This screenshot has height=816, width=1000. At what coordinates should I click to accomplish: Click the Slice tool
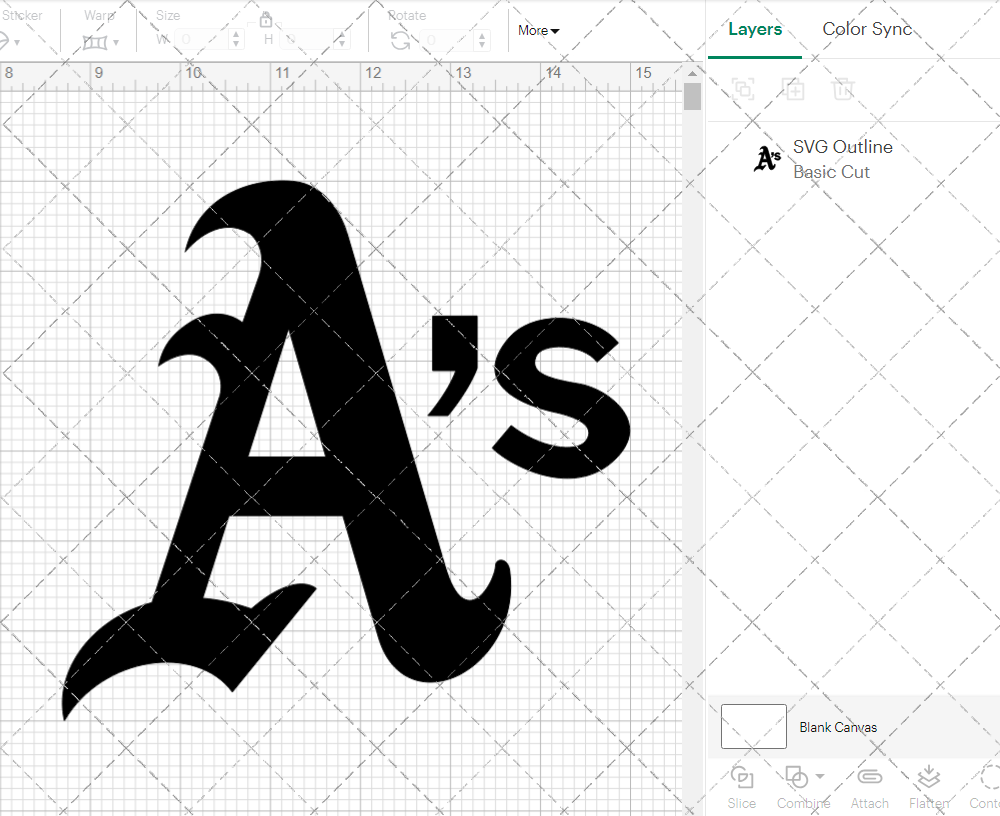click(x=742, y=787)
